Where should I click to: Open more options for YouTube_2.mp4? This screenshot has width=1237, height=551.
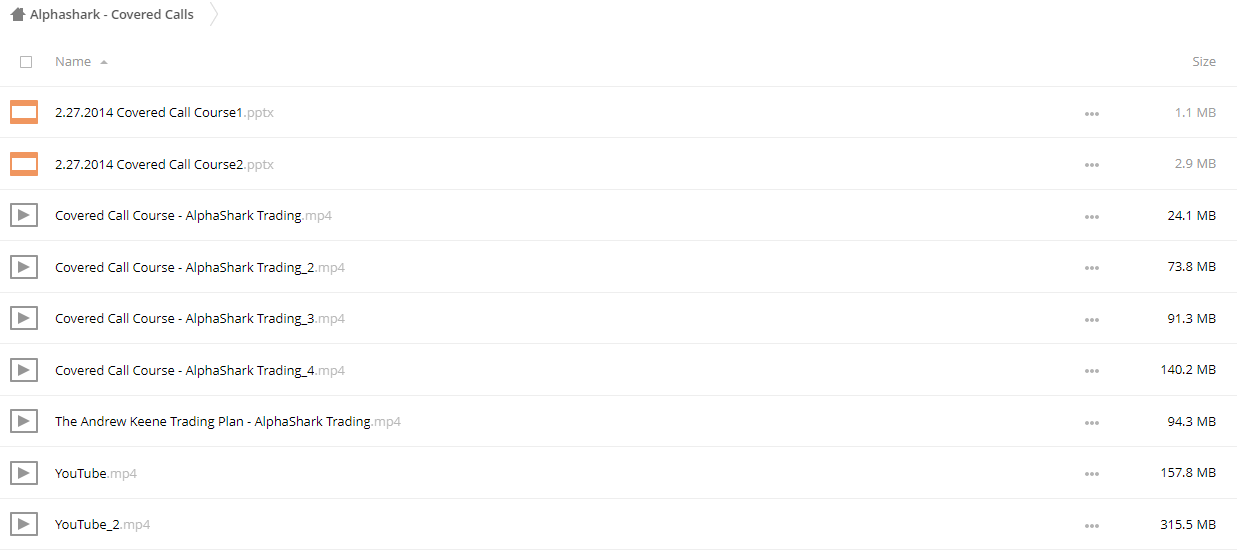(x=1091, y=526)
